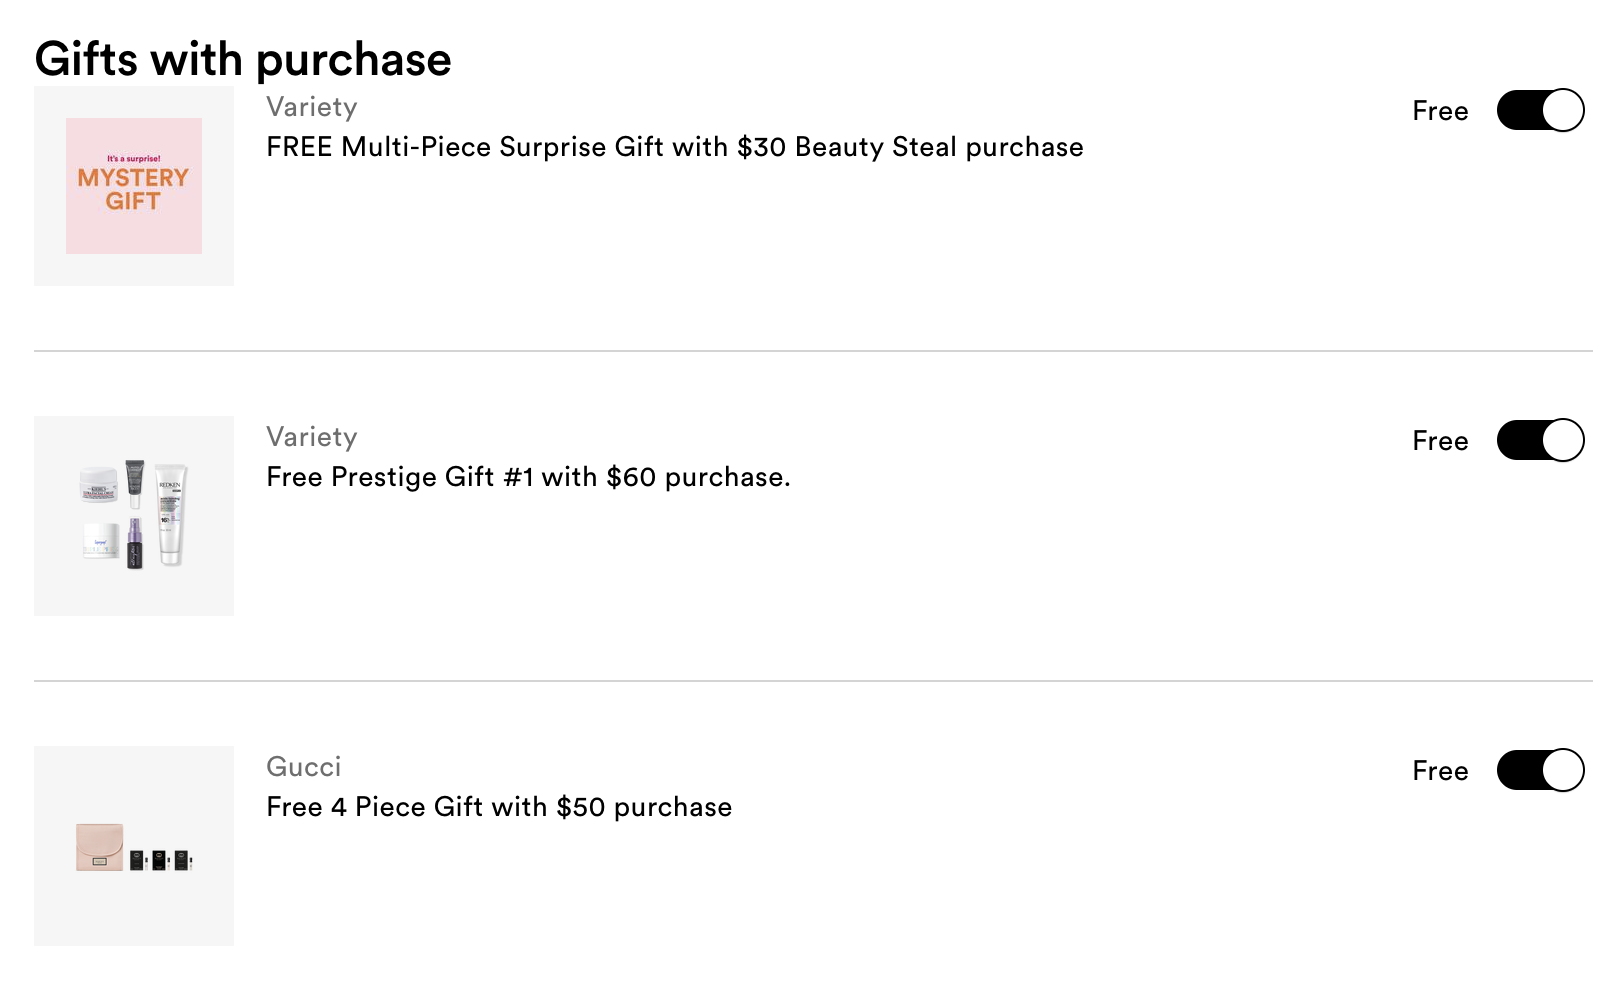Toggle the Multi-Piece Surprise Gift switch
The image size is (1610, 994).
(1540, 110)
